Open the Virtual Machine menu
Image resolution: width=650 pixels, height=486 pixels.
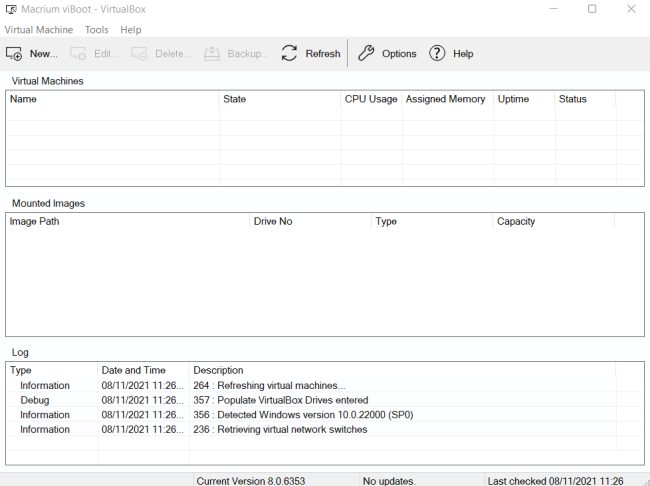coord(39,30)
